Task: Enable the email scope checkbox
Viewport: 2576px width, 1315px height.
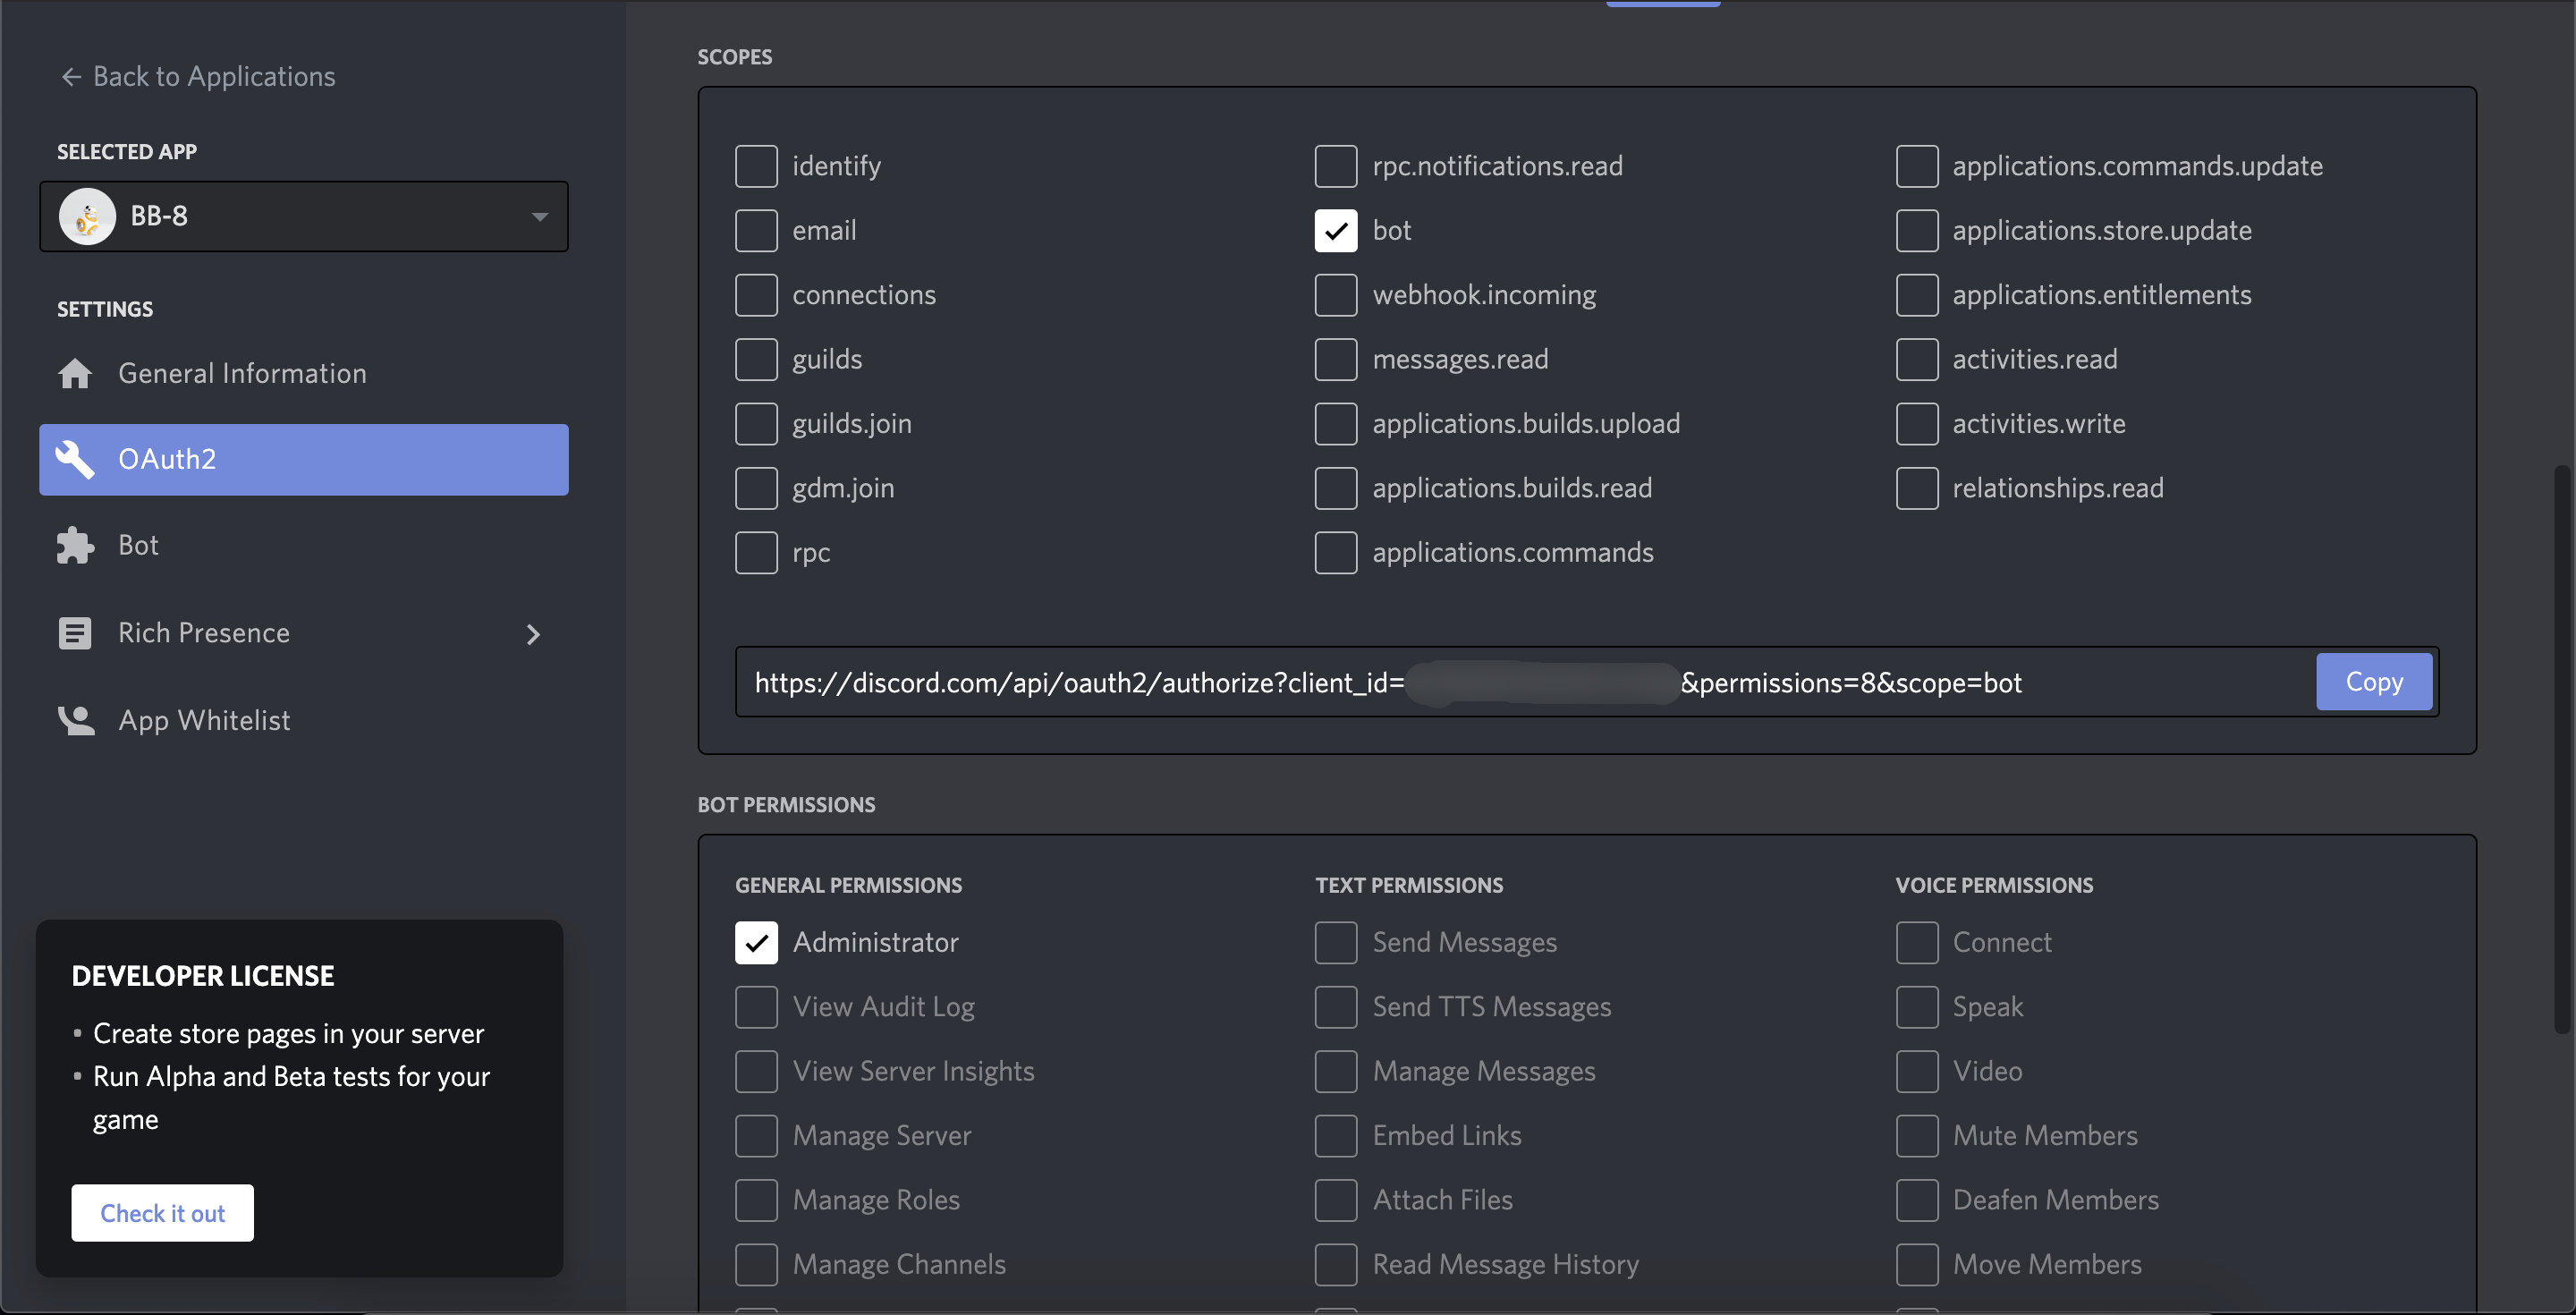Action: [756, 230]
